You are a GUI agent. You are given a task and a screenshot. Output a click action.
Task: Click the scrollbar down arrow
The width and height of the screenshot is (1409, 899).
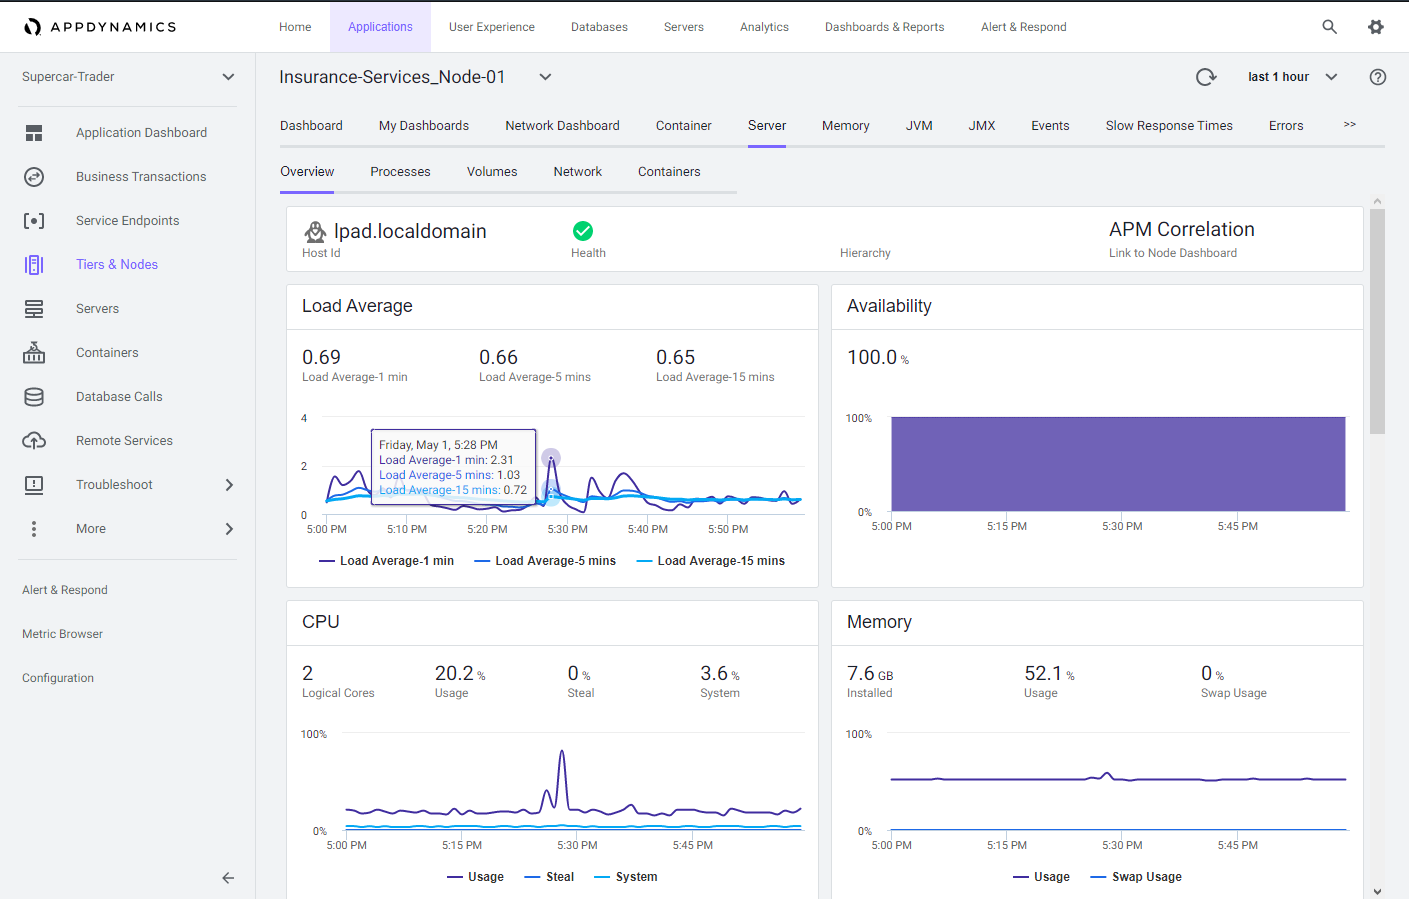pos(1378,891)
